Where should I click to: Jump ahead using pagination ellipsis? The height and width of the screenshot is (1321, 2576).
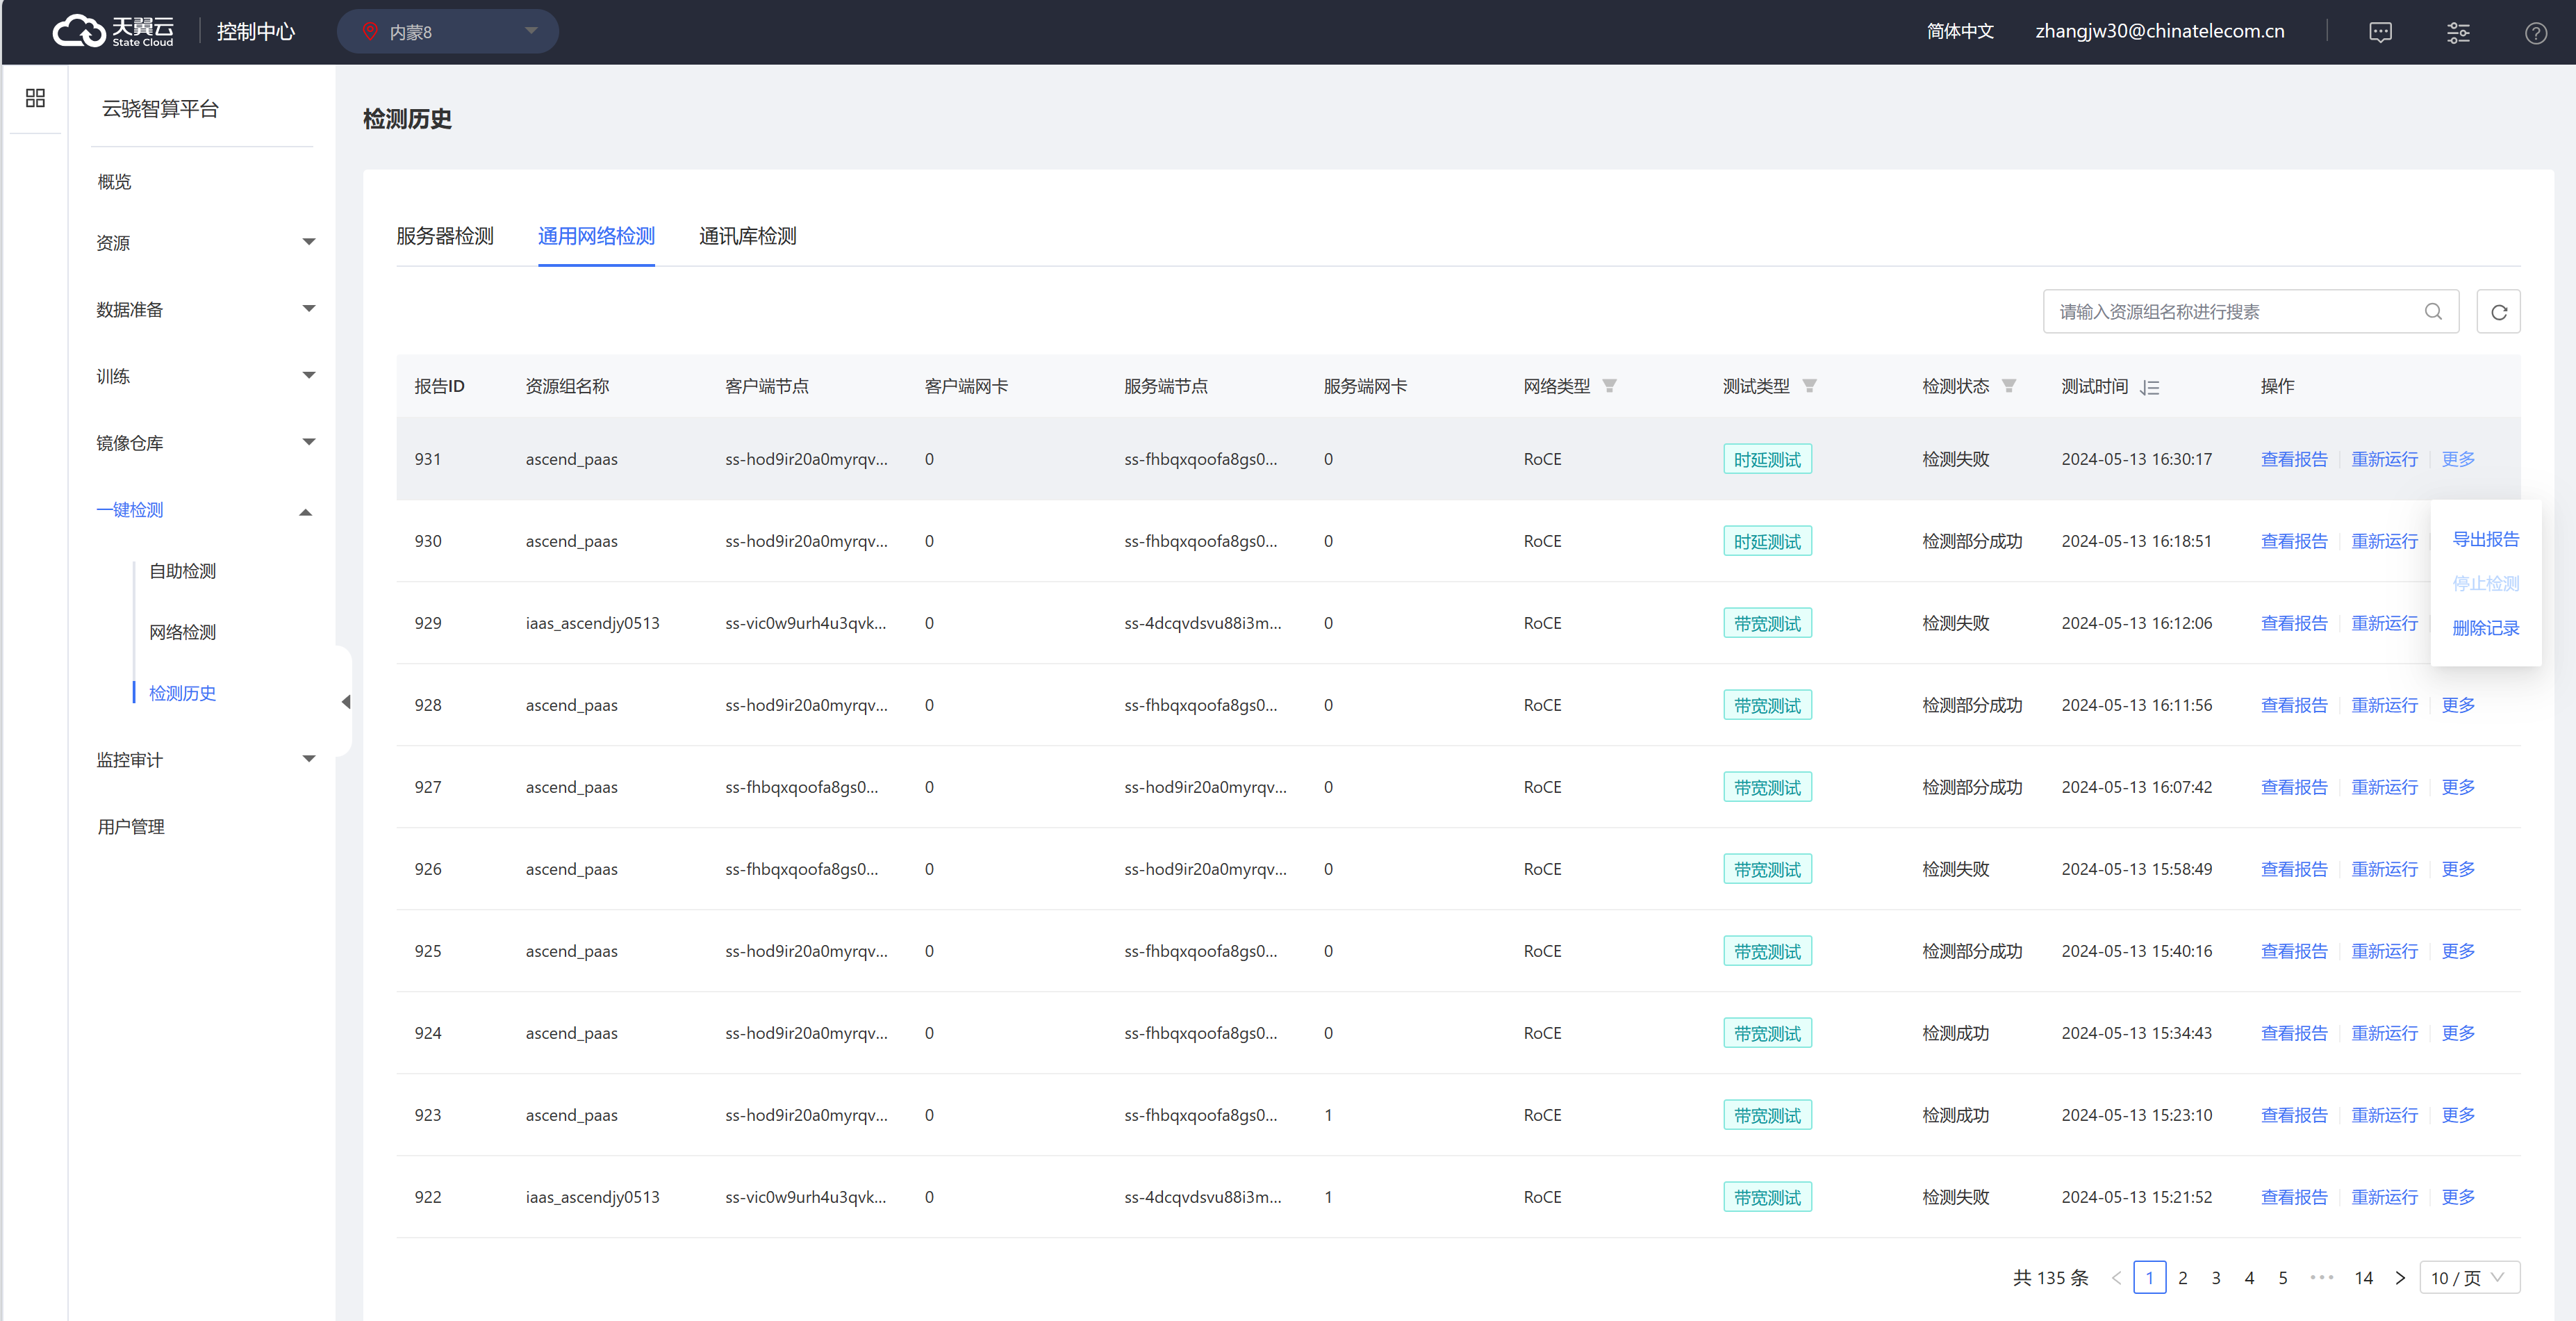pos(2321,1278)
